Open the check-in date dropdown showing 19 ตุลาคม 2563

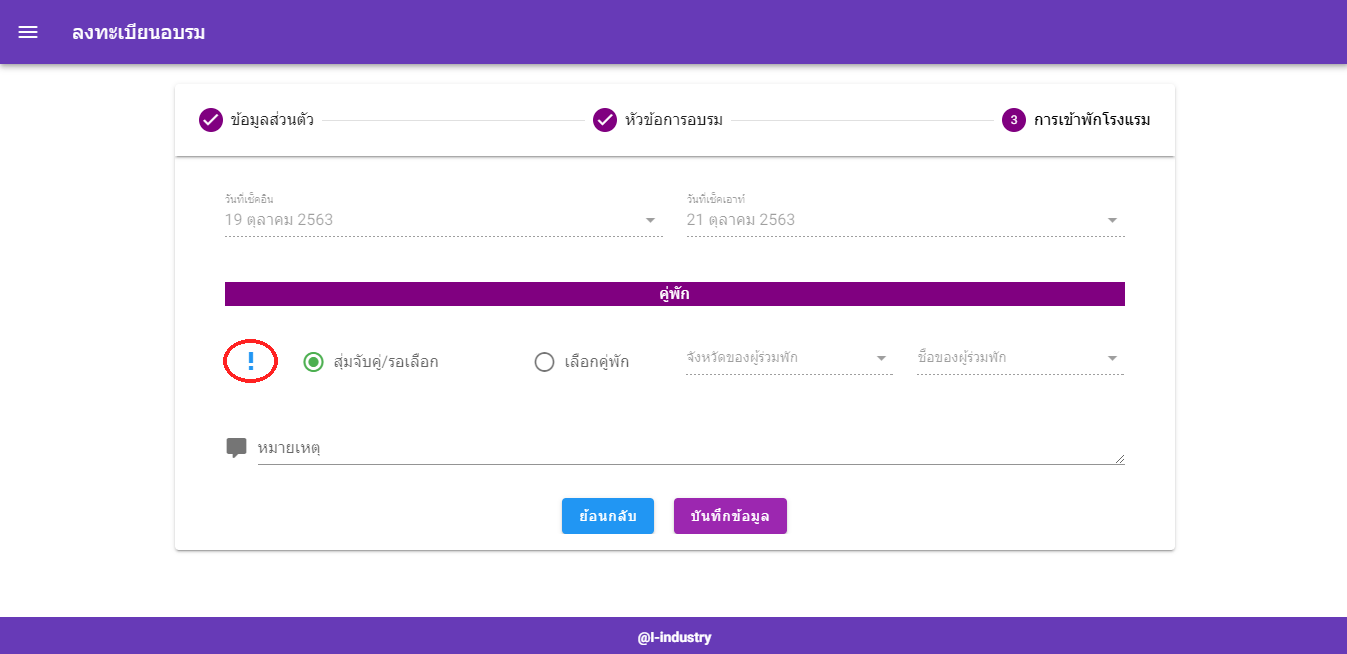click(440, 219)
